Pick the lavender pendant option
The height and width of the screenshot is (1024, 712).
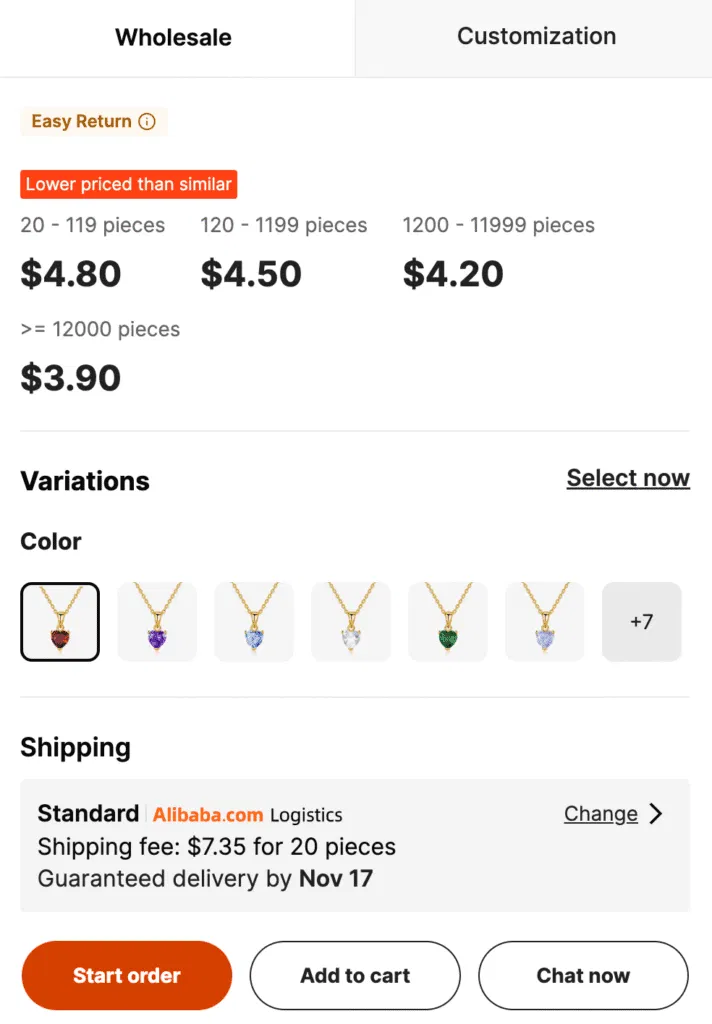pyautogui.click(x=544, y=621)
